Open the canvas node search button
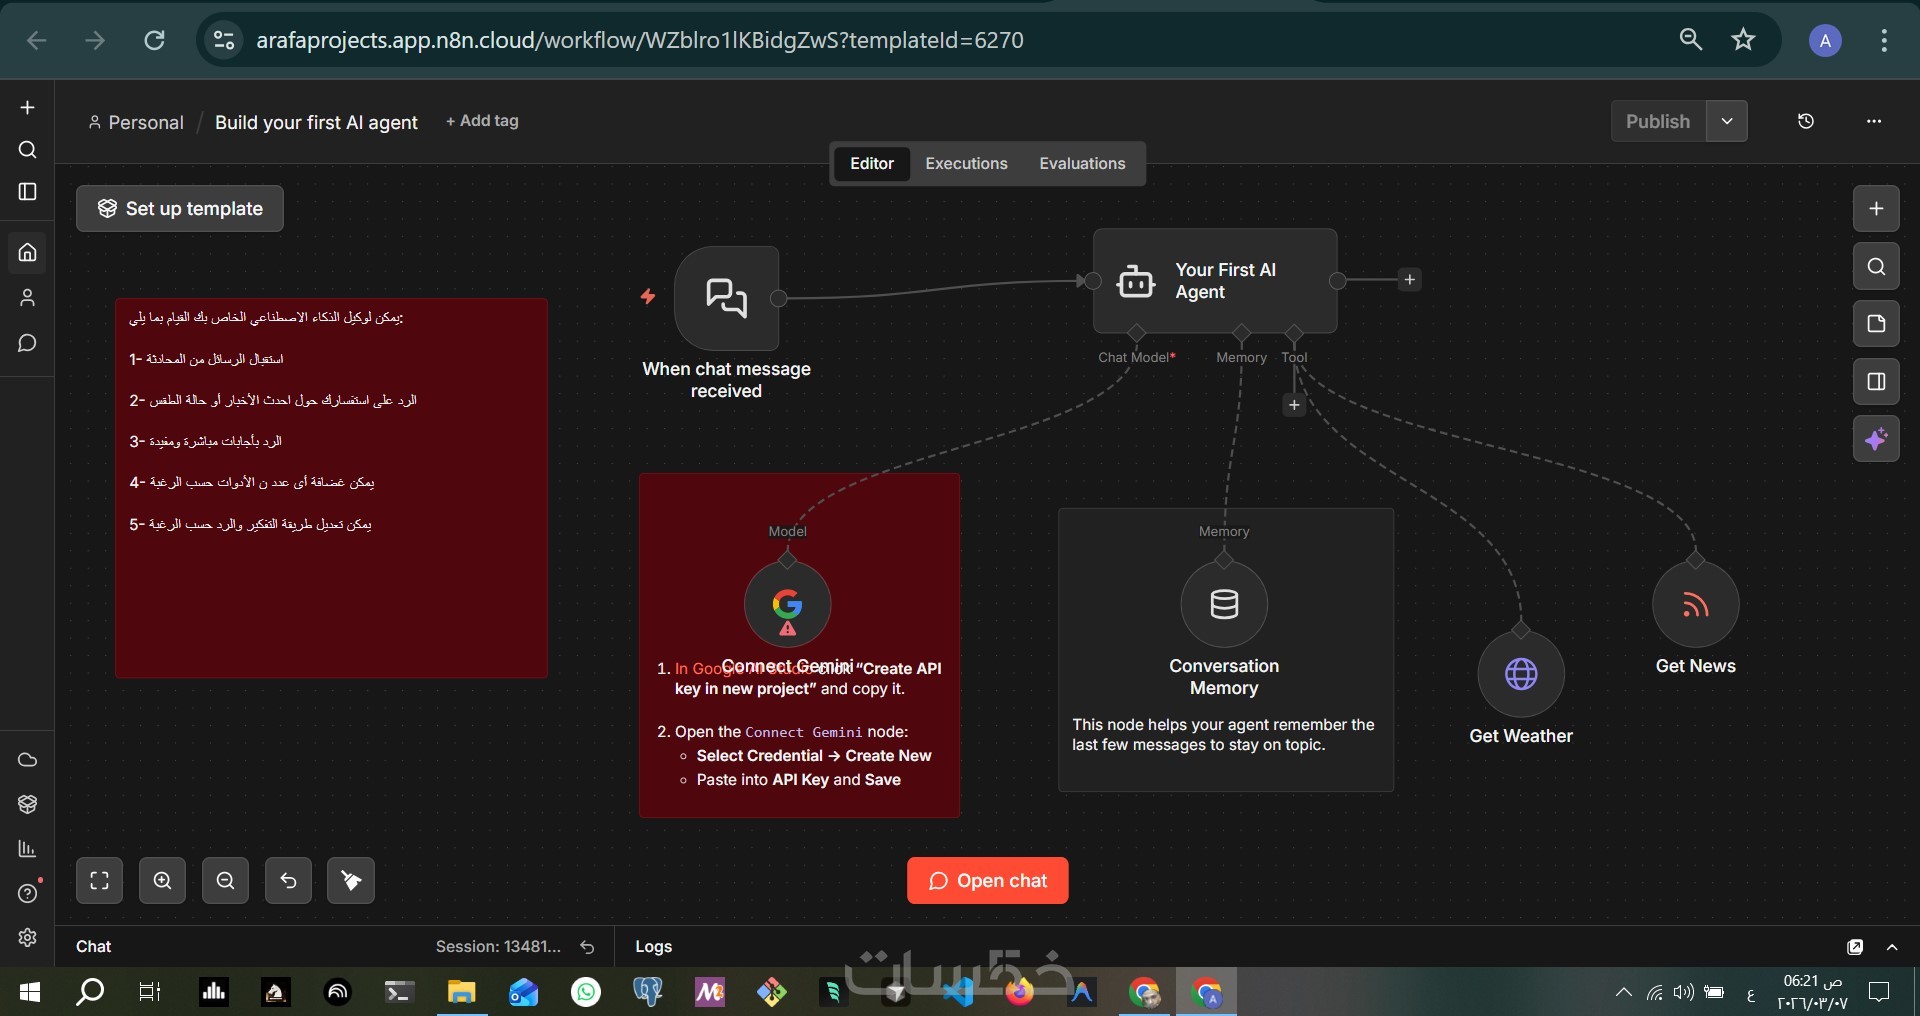Viewport: 1920px width, 1016px height. (x=1876, y=267)
